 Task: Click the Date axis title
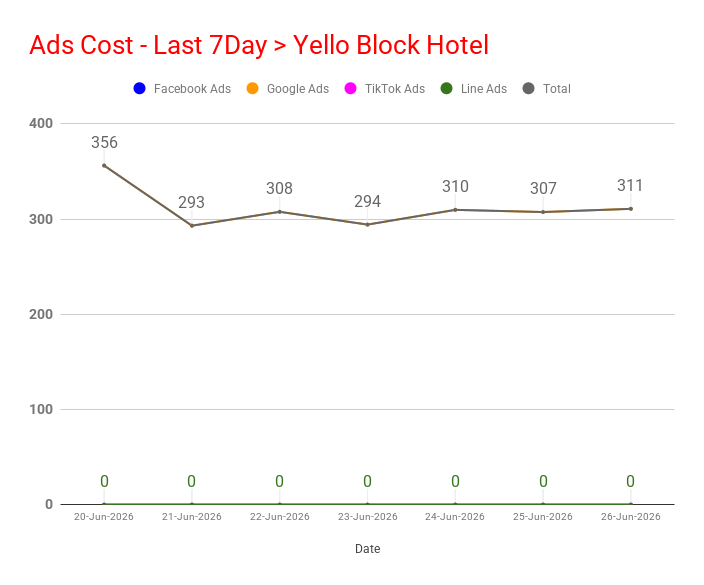pos(368,549)
